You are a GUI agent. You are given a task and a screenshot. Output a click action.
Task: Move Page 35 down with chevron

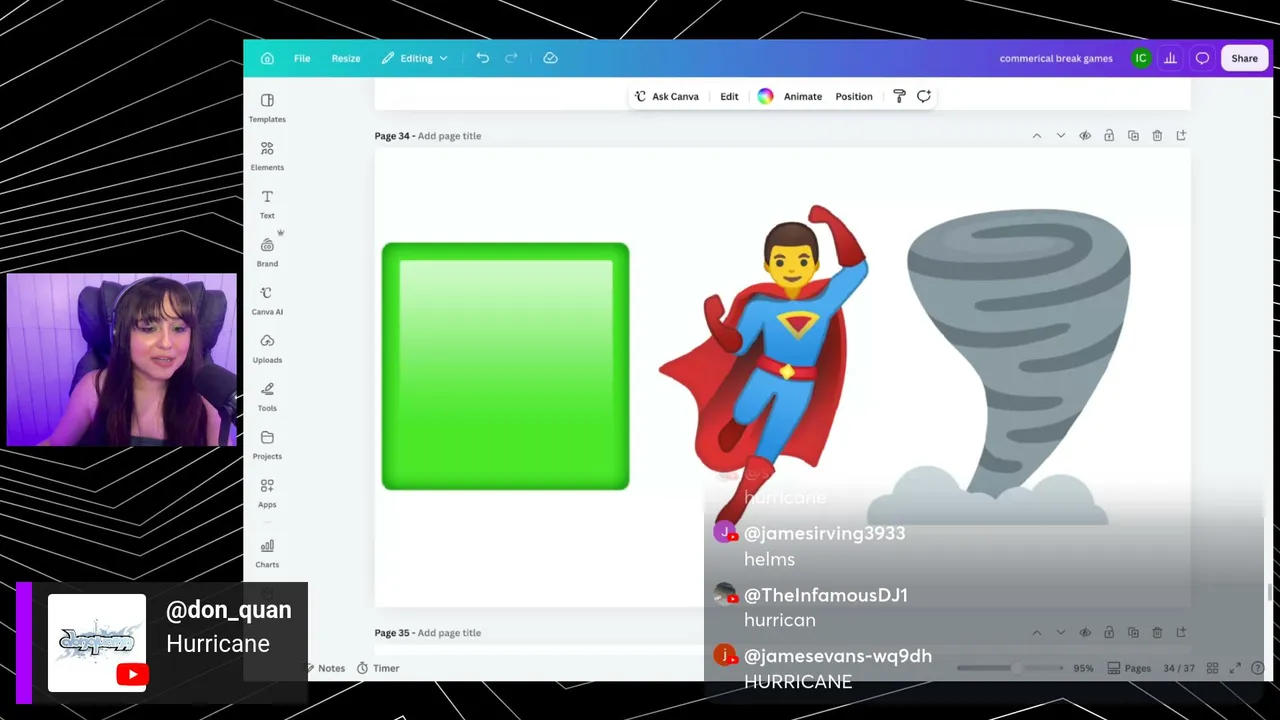pyautogui.click(x=1061, y=633)
